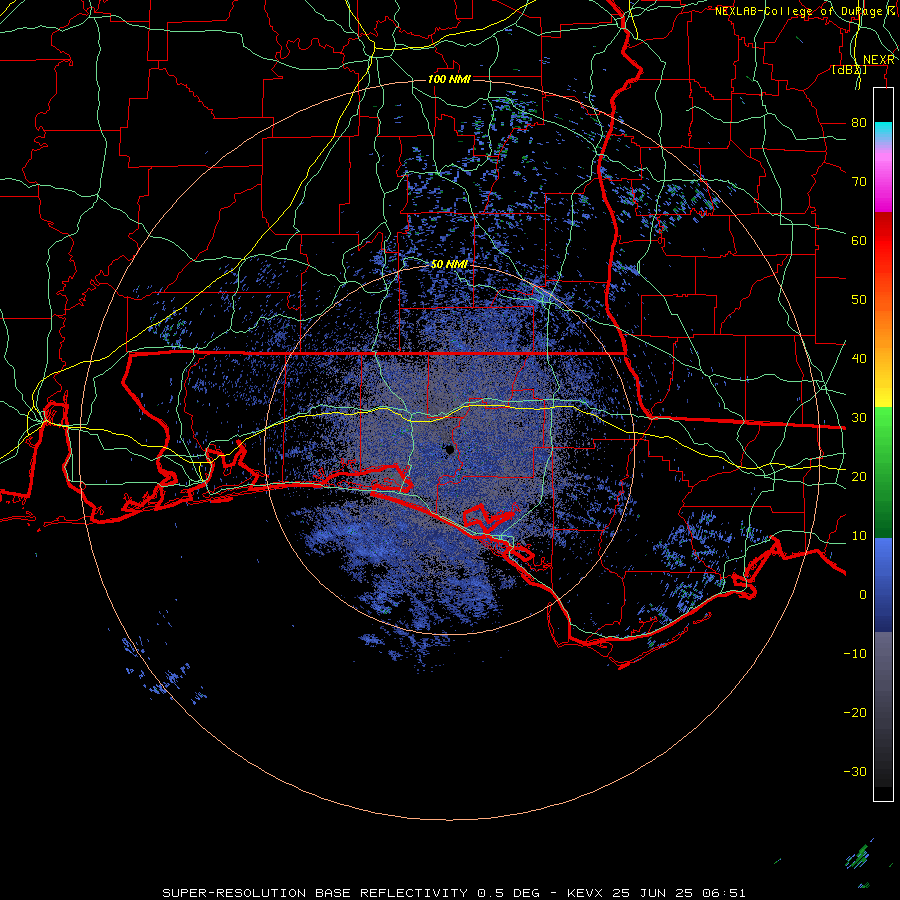Click the 0 value on the dBZ scale
The image size is (900, 900).
pos(863,595)
